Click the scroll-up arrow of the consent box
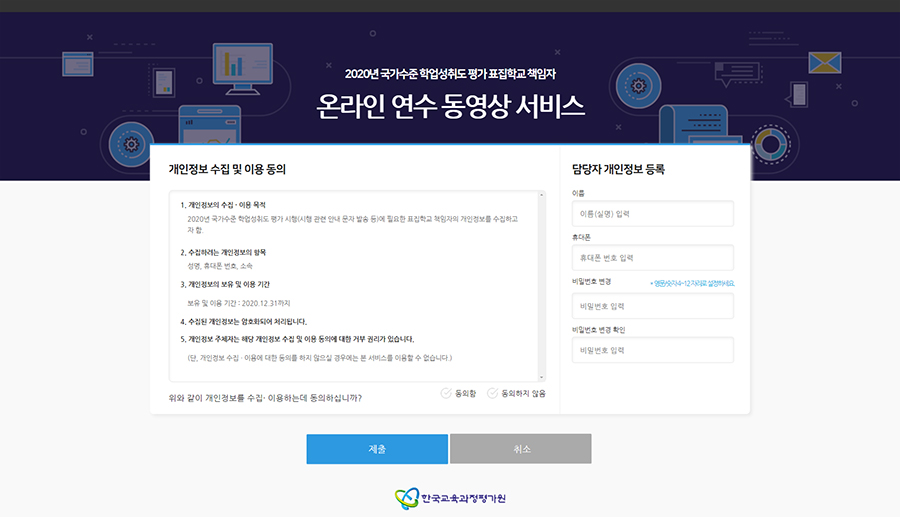This screenshot has width=900, height=517. [541, 196]
